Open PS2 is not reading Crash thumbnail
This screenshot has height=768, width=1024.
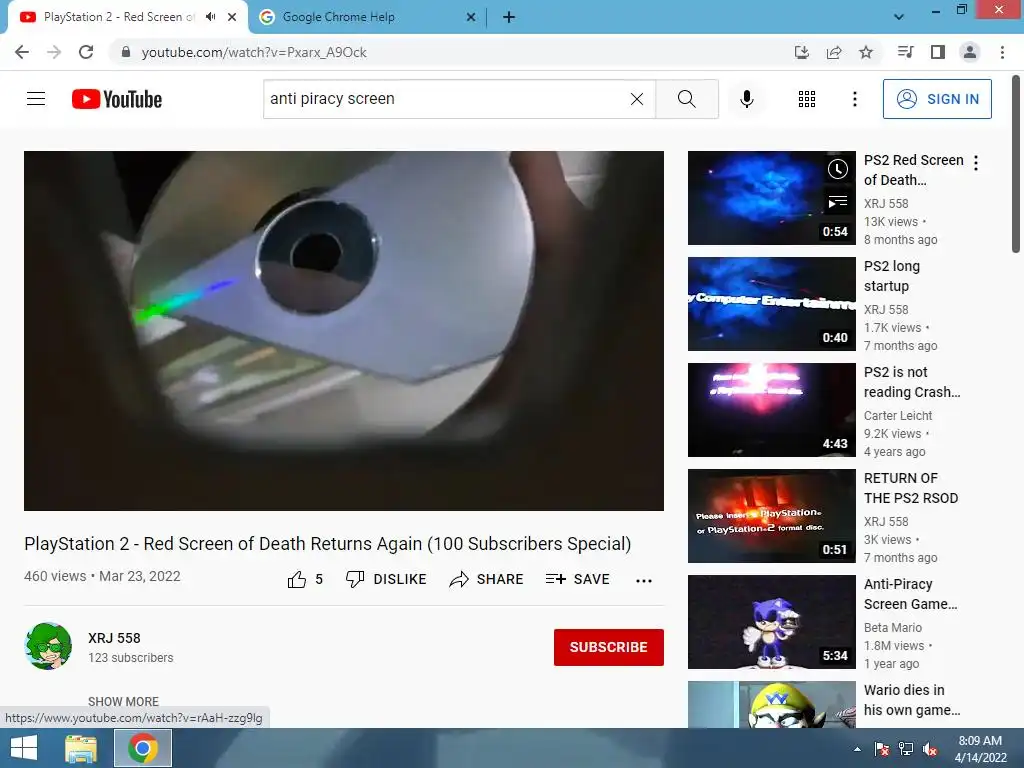[772, 409]
